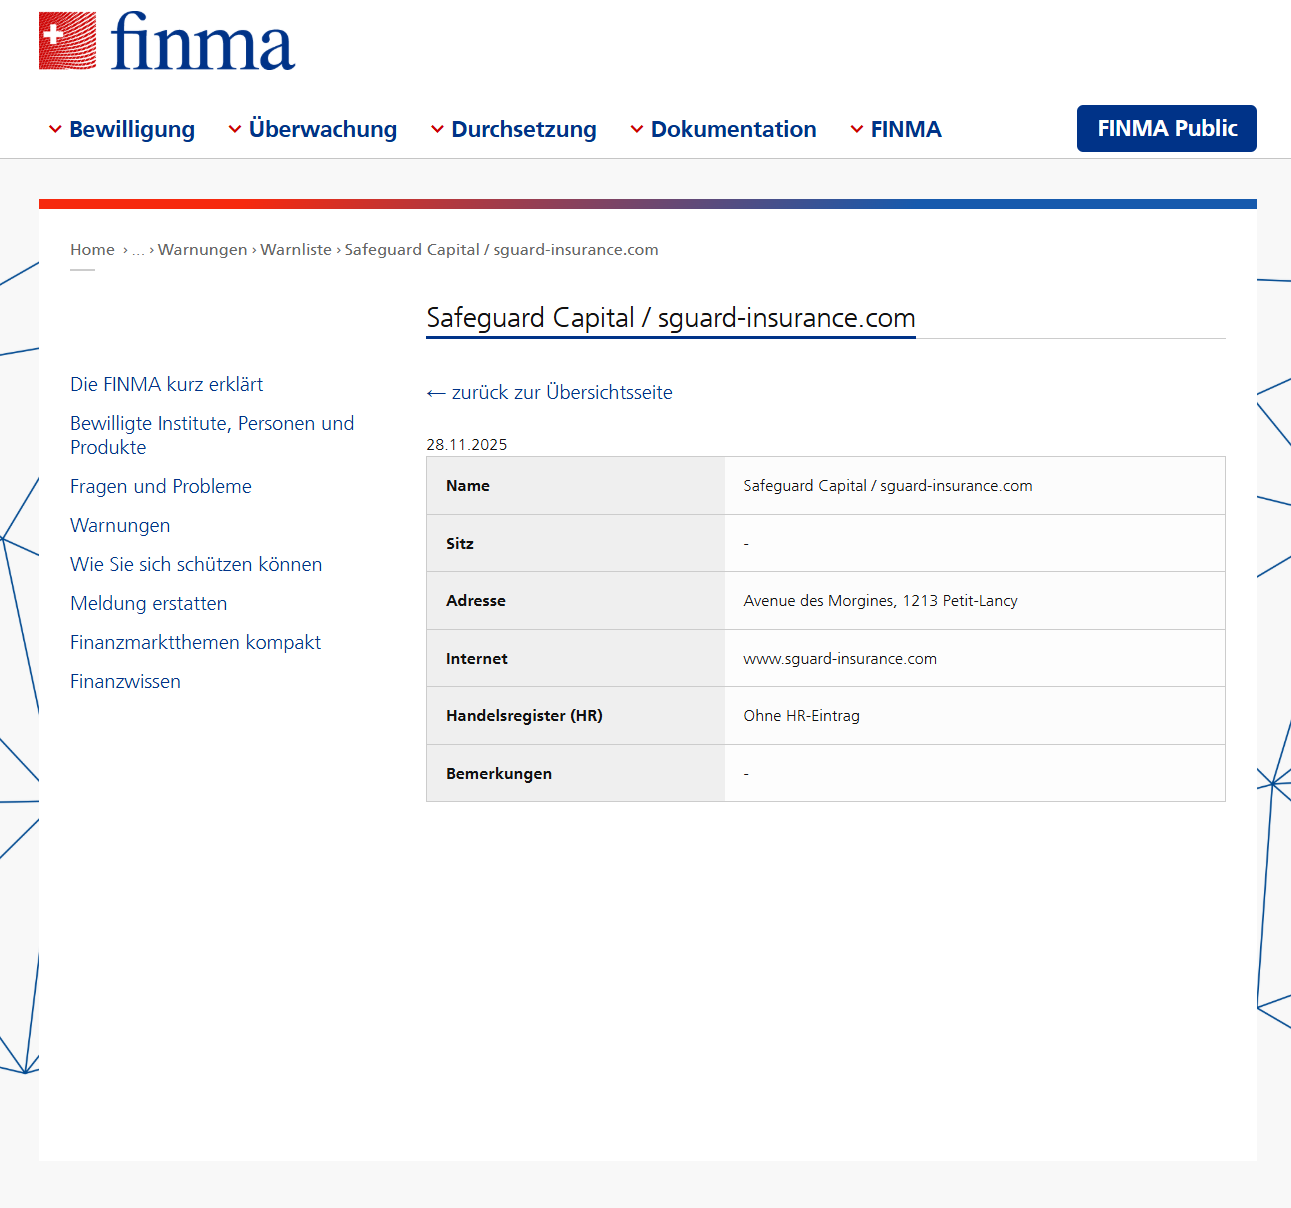Open Finanzmarktthemen kompakt sidebar link

coord(196,643)
